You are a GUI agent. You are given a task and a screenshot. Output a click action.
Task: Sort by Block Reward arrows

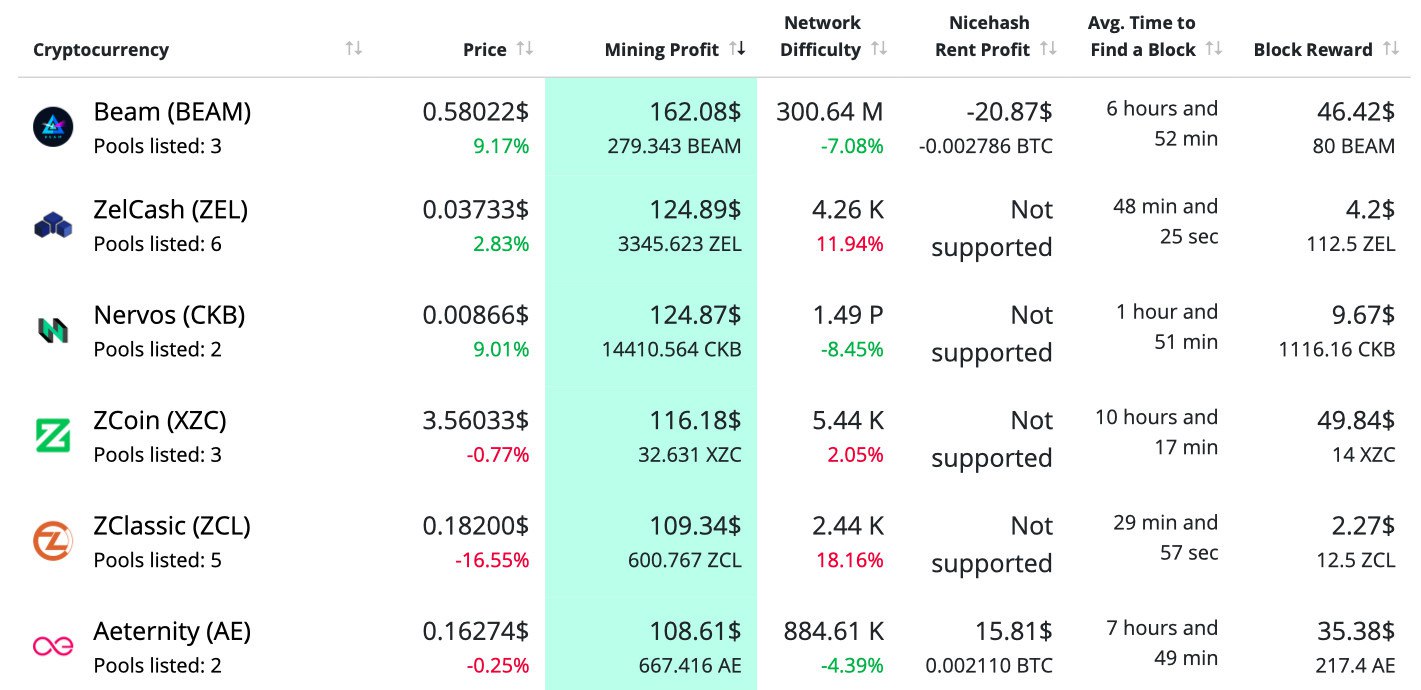click(1390, 49)
